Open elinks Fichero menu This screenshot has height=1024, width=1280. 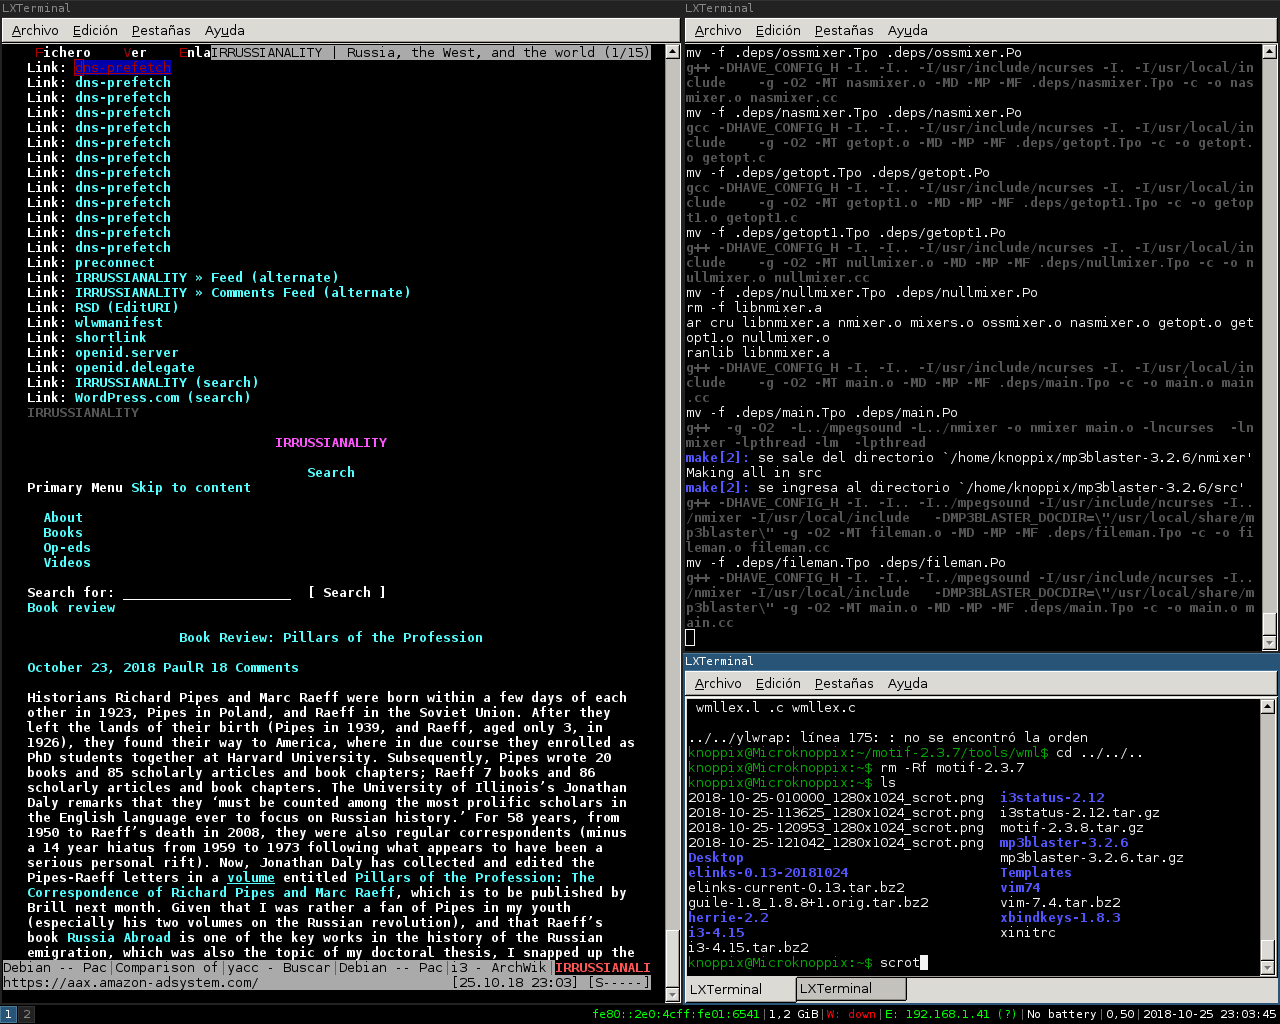point(63,52)
